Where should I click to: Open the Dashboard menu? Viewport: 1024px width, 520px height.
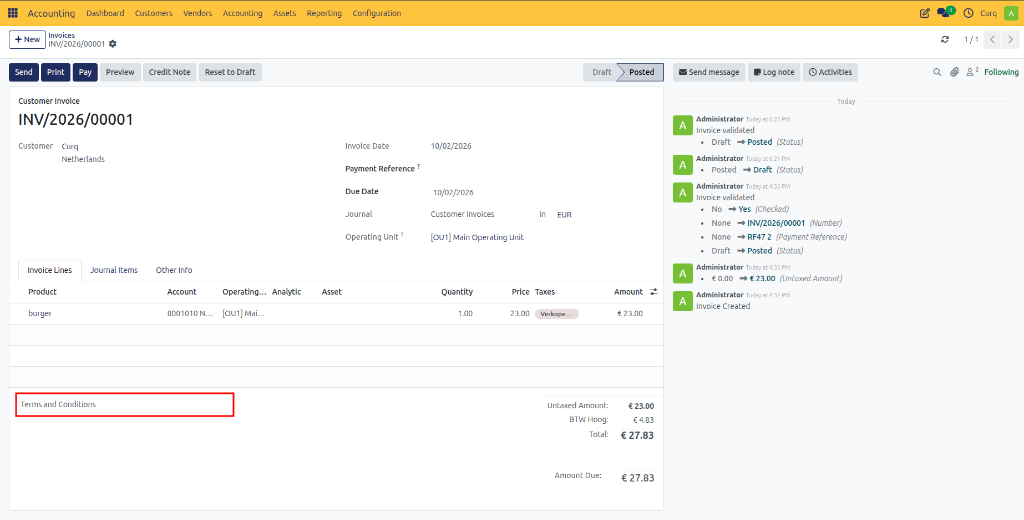105,13
